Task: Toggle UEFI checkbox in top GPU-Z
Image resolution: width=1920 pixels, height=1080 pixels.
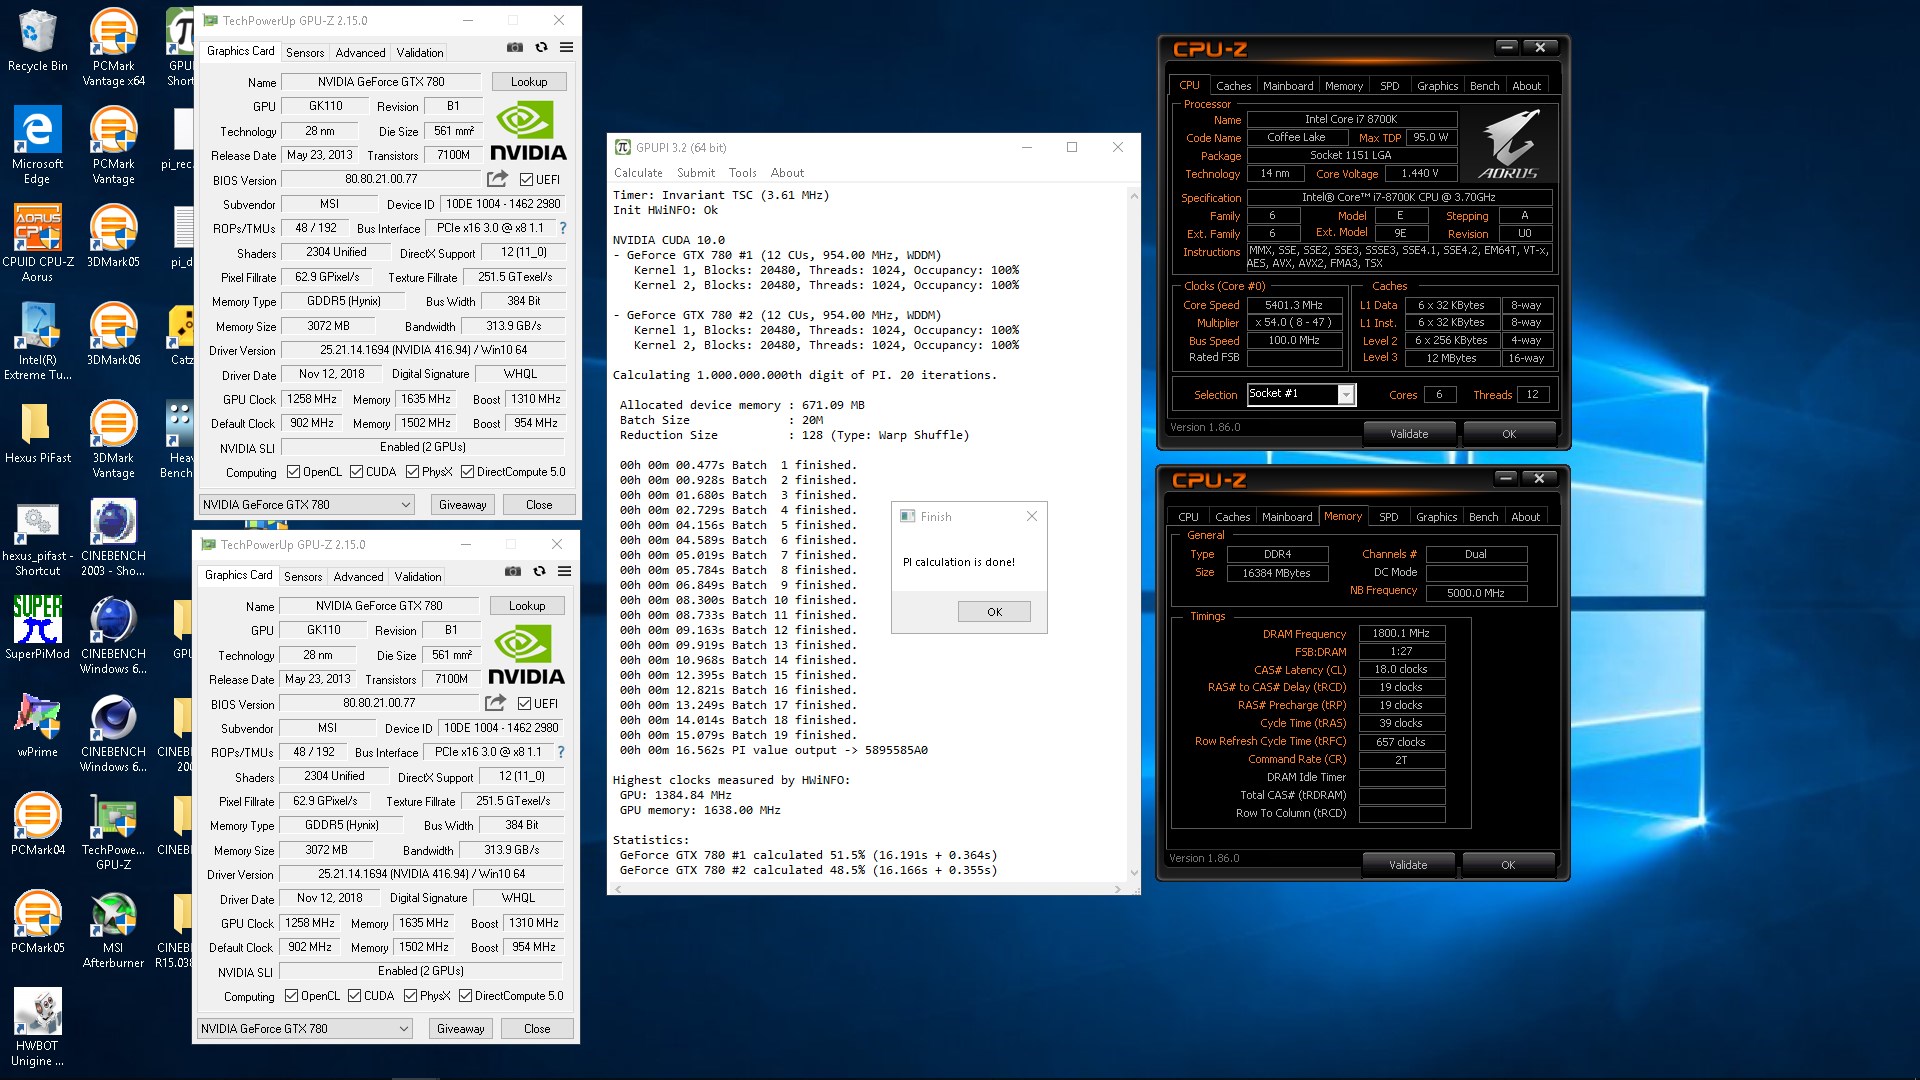Action: [526, 180]
